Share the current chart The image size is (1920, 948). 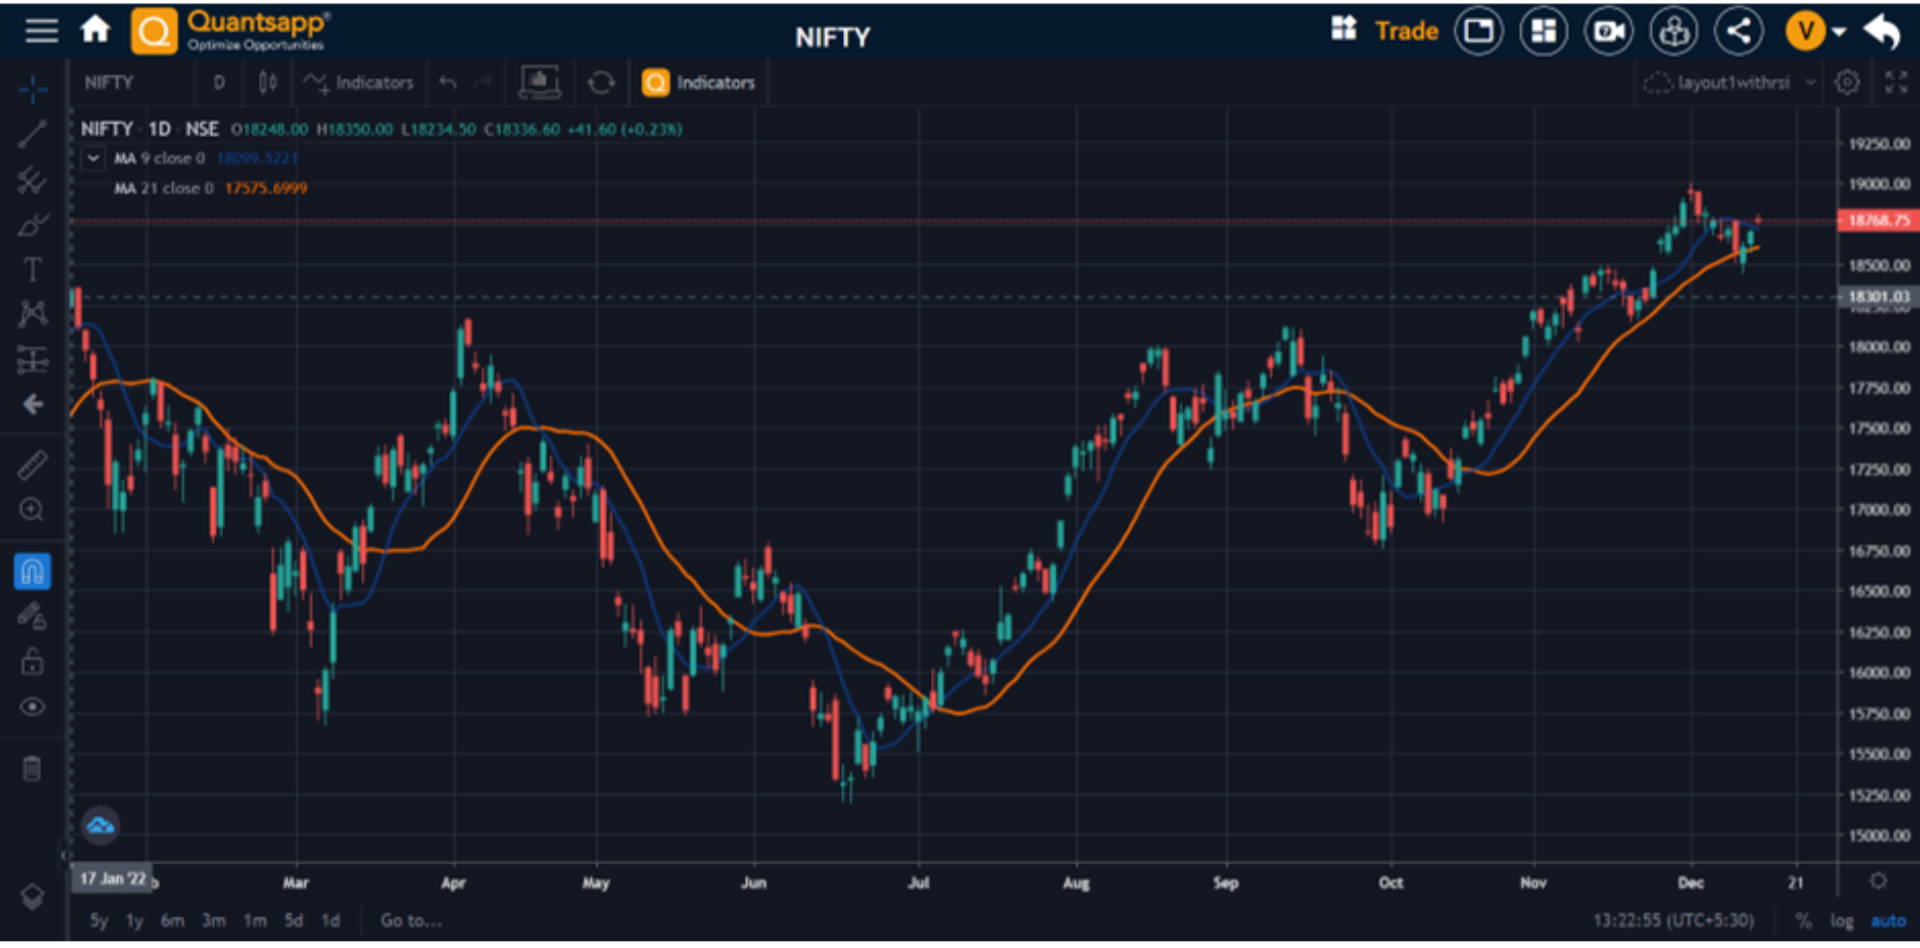(x=1739, y=30)
